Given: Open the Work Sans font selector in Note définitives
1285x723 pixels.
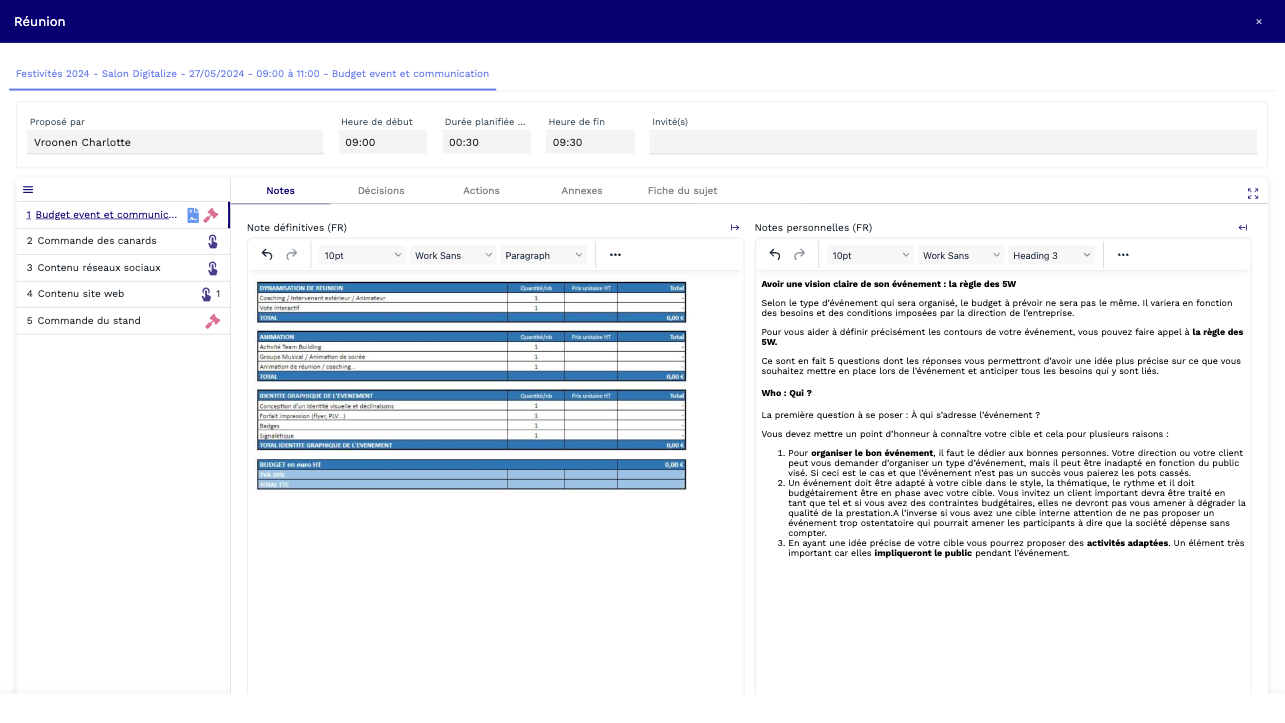Looking at the screenshot, I should (x=453, y=254).
